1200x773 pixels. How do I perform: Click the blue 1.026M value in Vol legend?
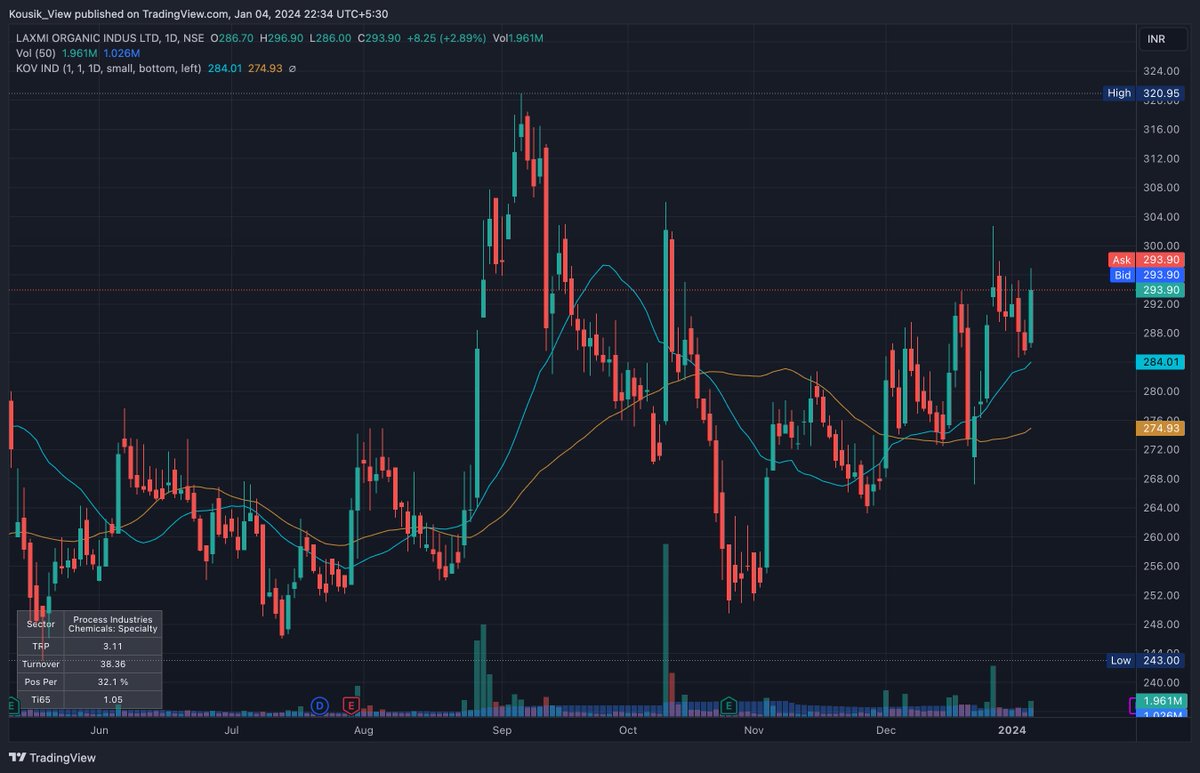click(122, 53)
